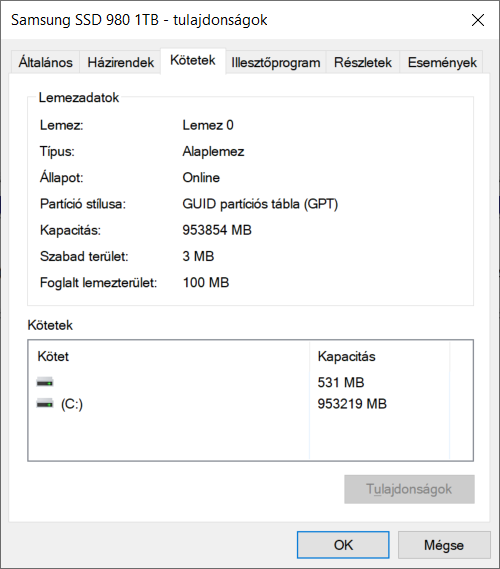Screen dimensions: 500x569
Task: Switch to the Általános tab
Action: [x=45, y=62]
